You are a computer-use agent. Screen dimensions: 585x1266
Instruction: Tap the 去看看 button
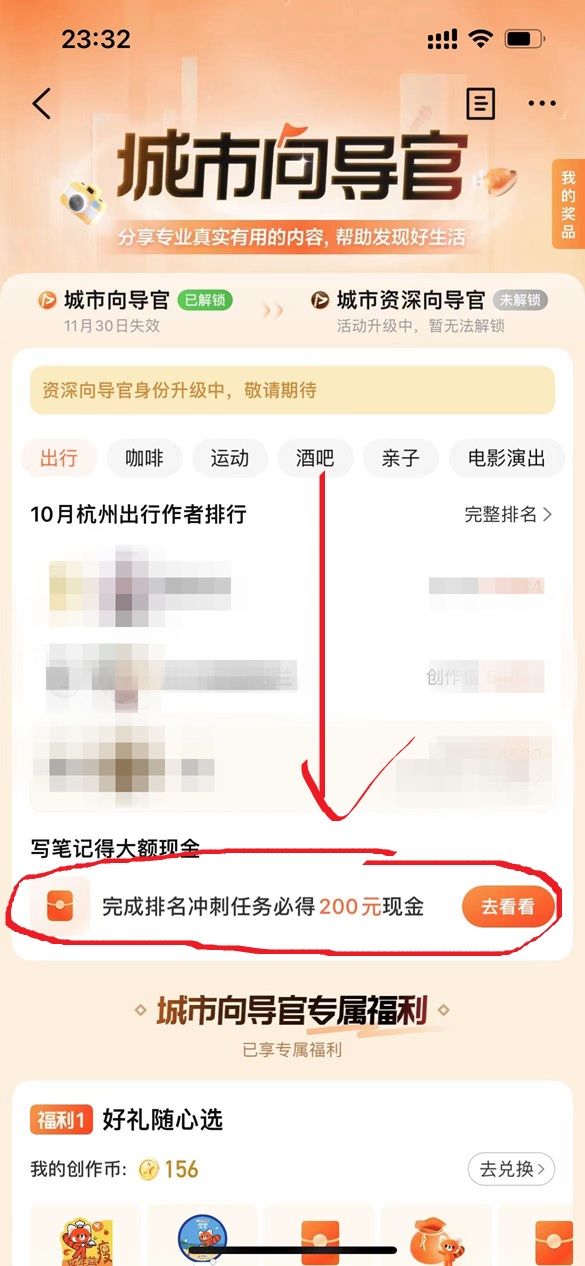tap(508, 907)
